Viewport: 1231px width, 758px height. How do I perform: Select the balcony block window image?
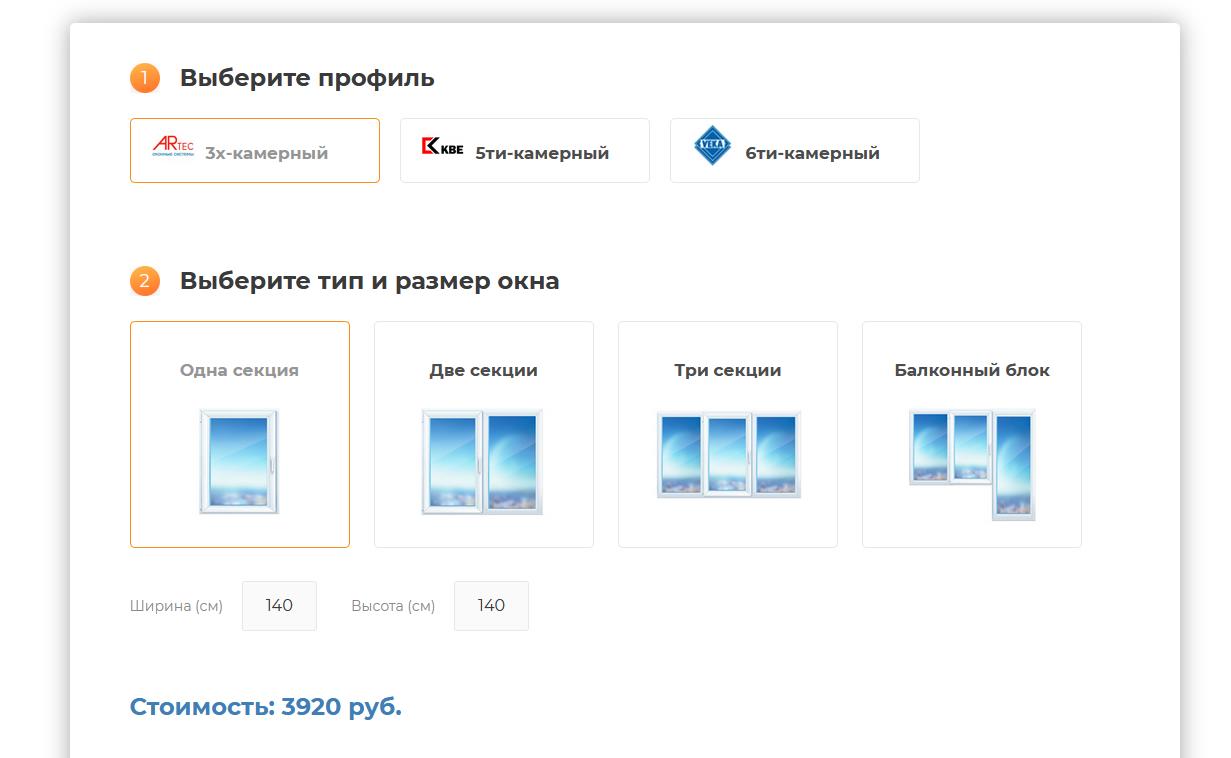tap(972, 463)
